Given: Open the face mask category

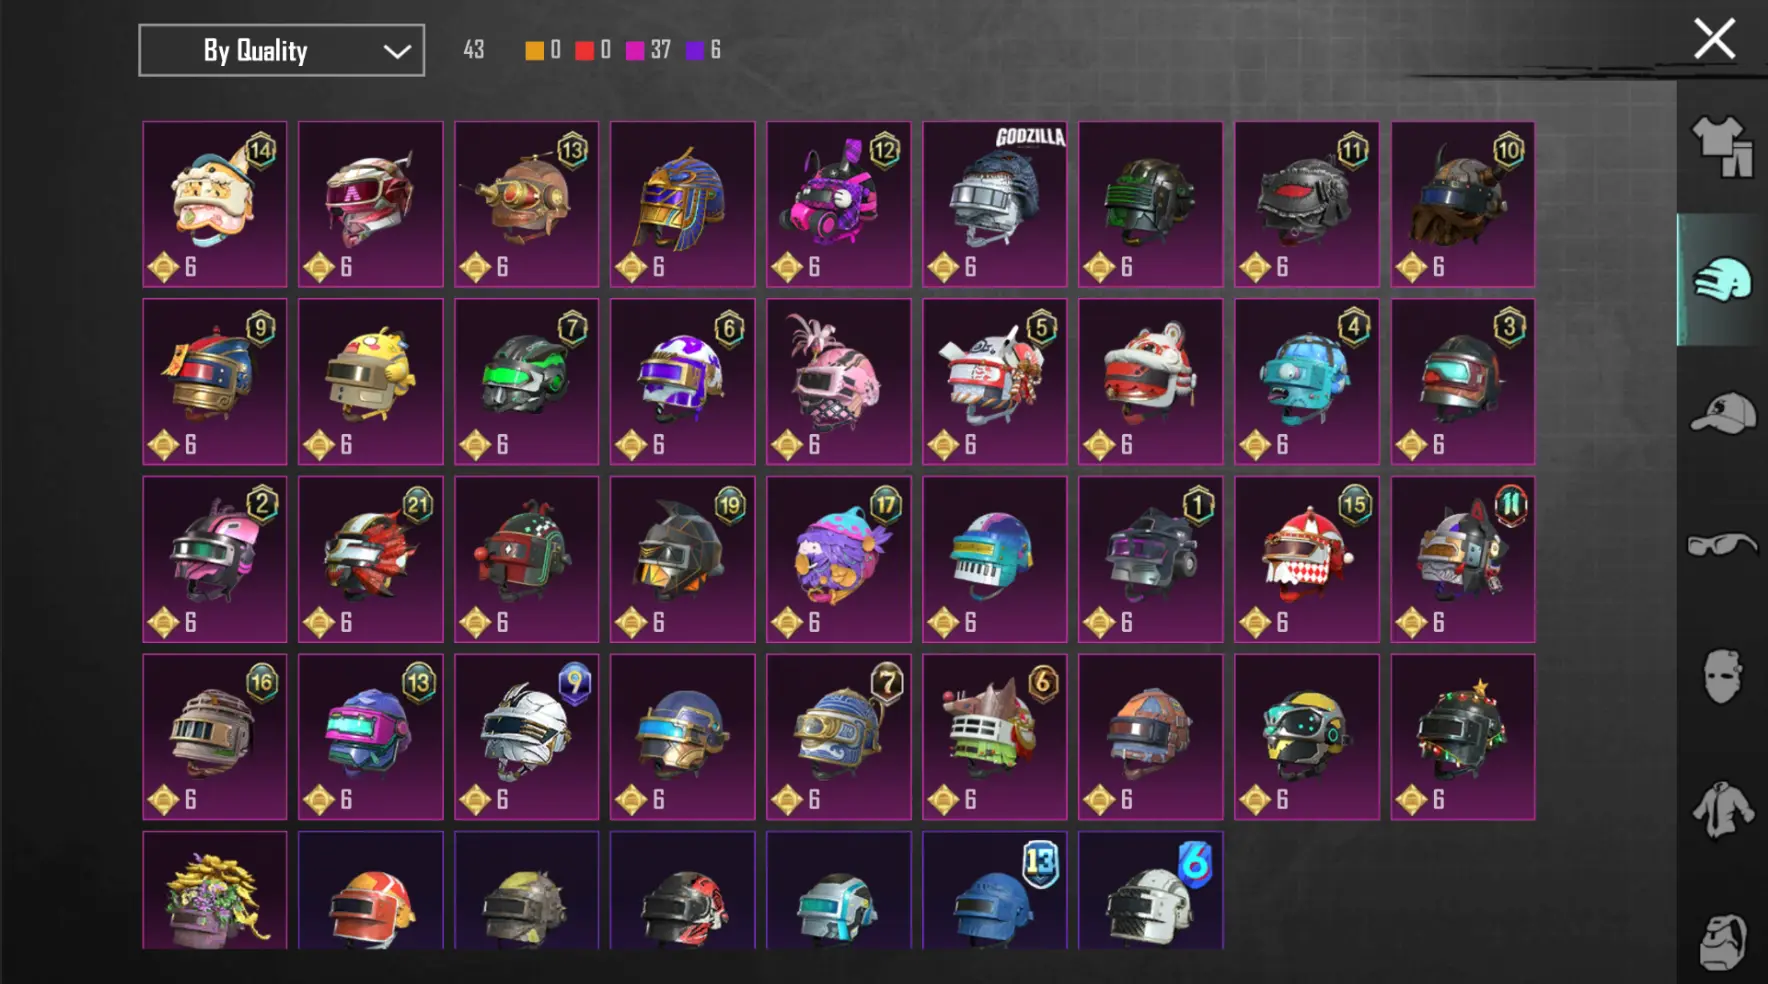Looking at the screenshot, I should [x=1722, y=676].
